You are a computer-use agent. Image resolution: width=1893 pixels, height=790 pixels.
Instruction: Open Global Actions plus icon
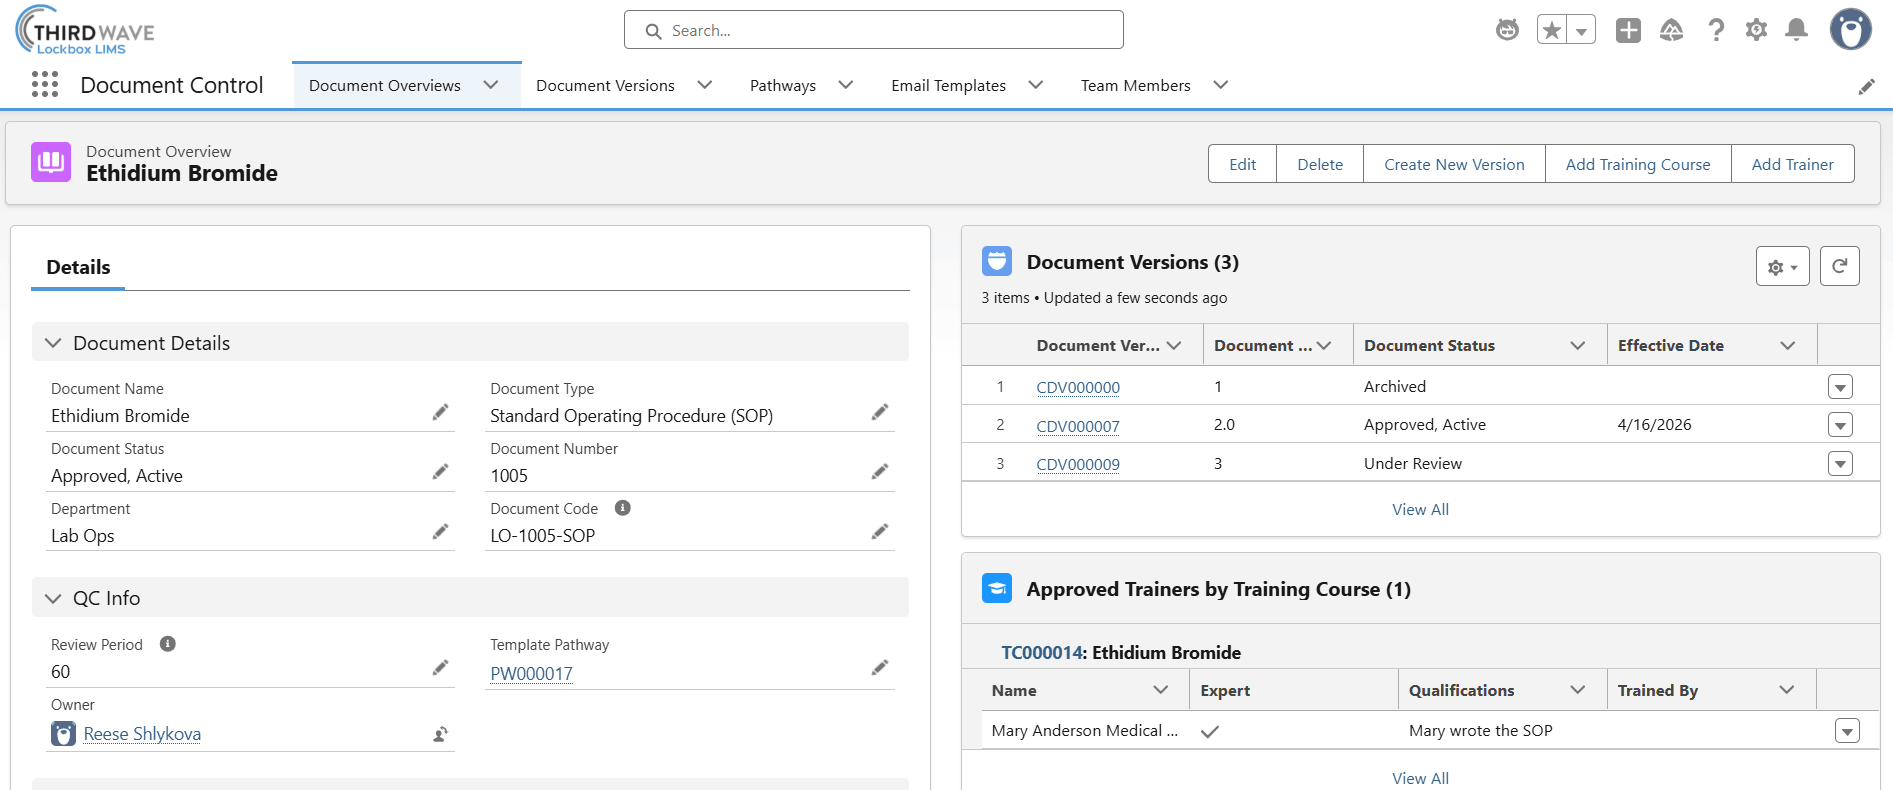click(x=1628, y=31)
